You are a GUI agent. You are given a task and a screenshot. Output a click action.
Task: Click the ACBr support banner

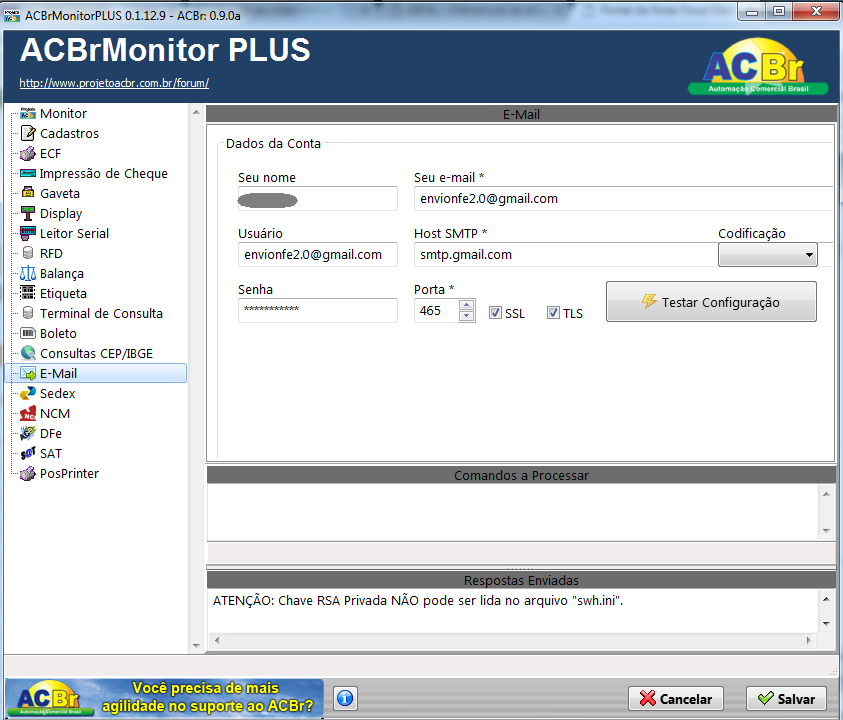(165, 697)
